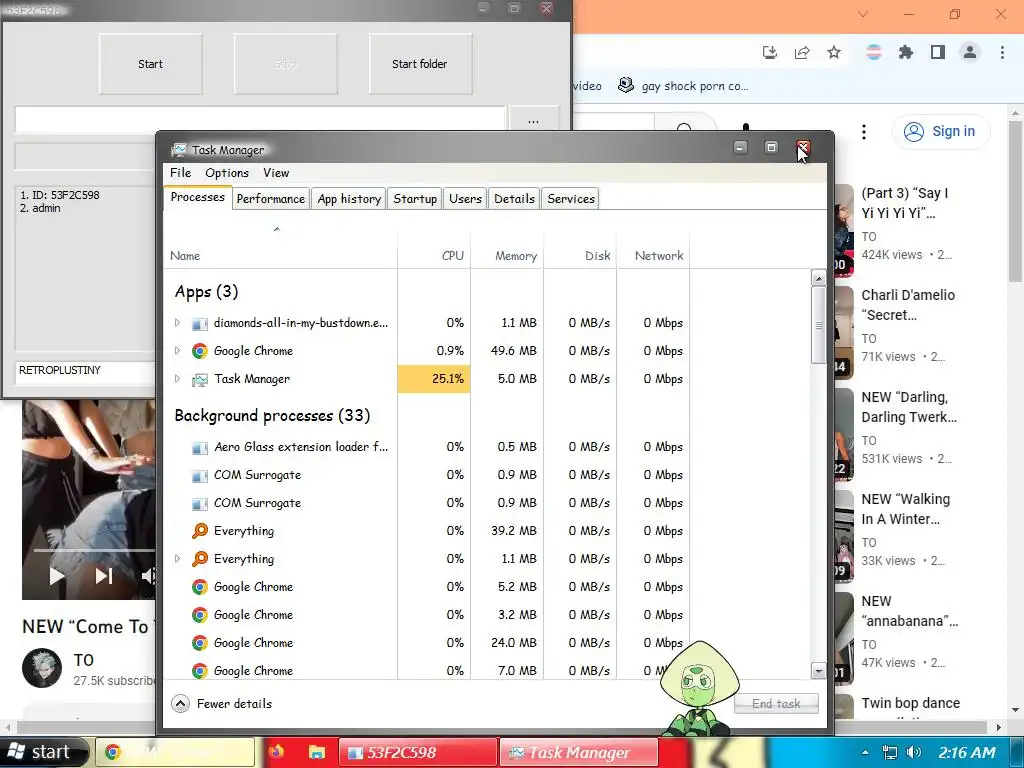Click the End task button
The height and width of the screenshot is (768, 1024).
click(x=776, y=703)
